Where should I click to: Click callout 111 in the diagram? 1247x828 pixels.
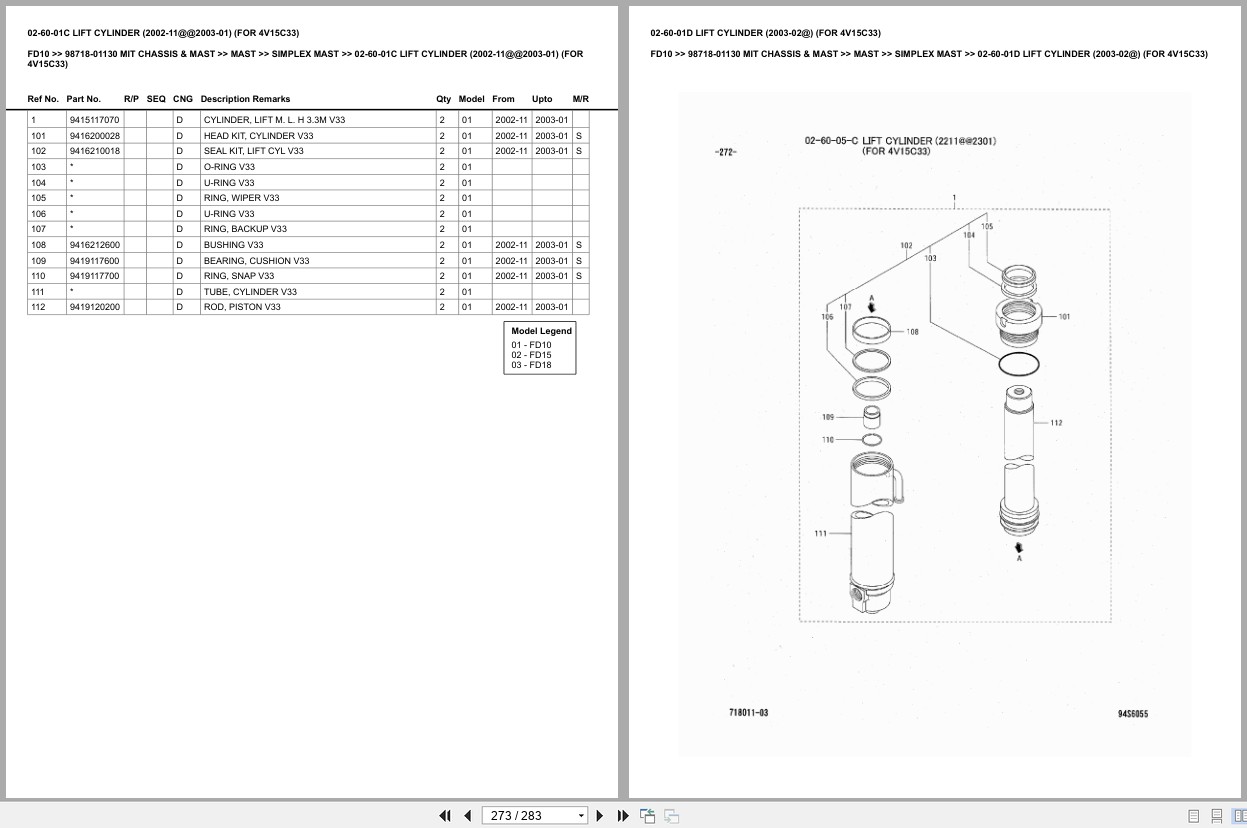click(820, 534)
